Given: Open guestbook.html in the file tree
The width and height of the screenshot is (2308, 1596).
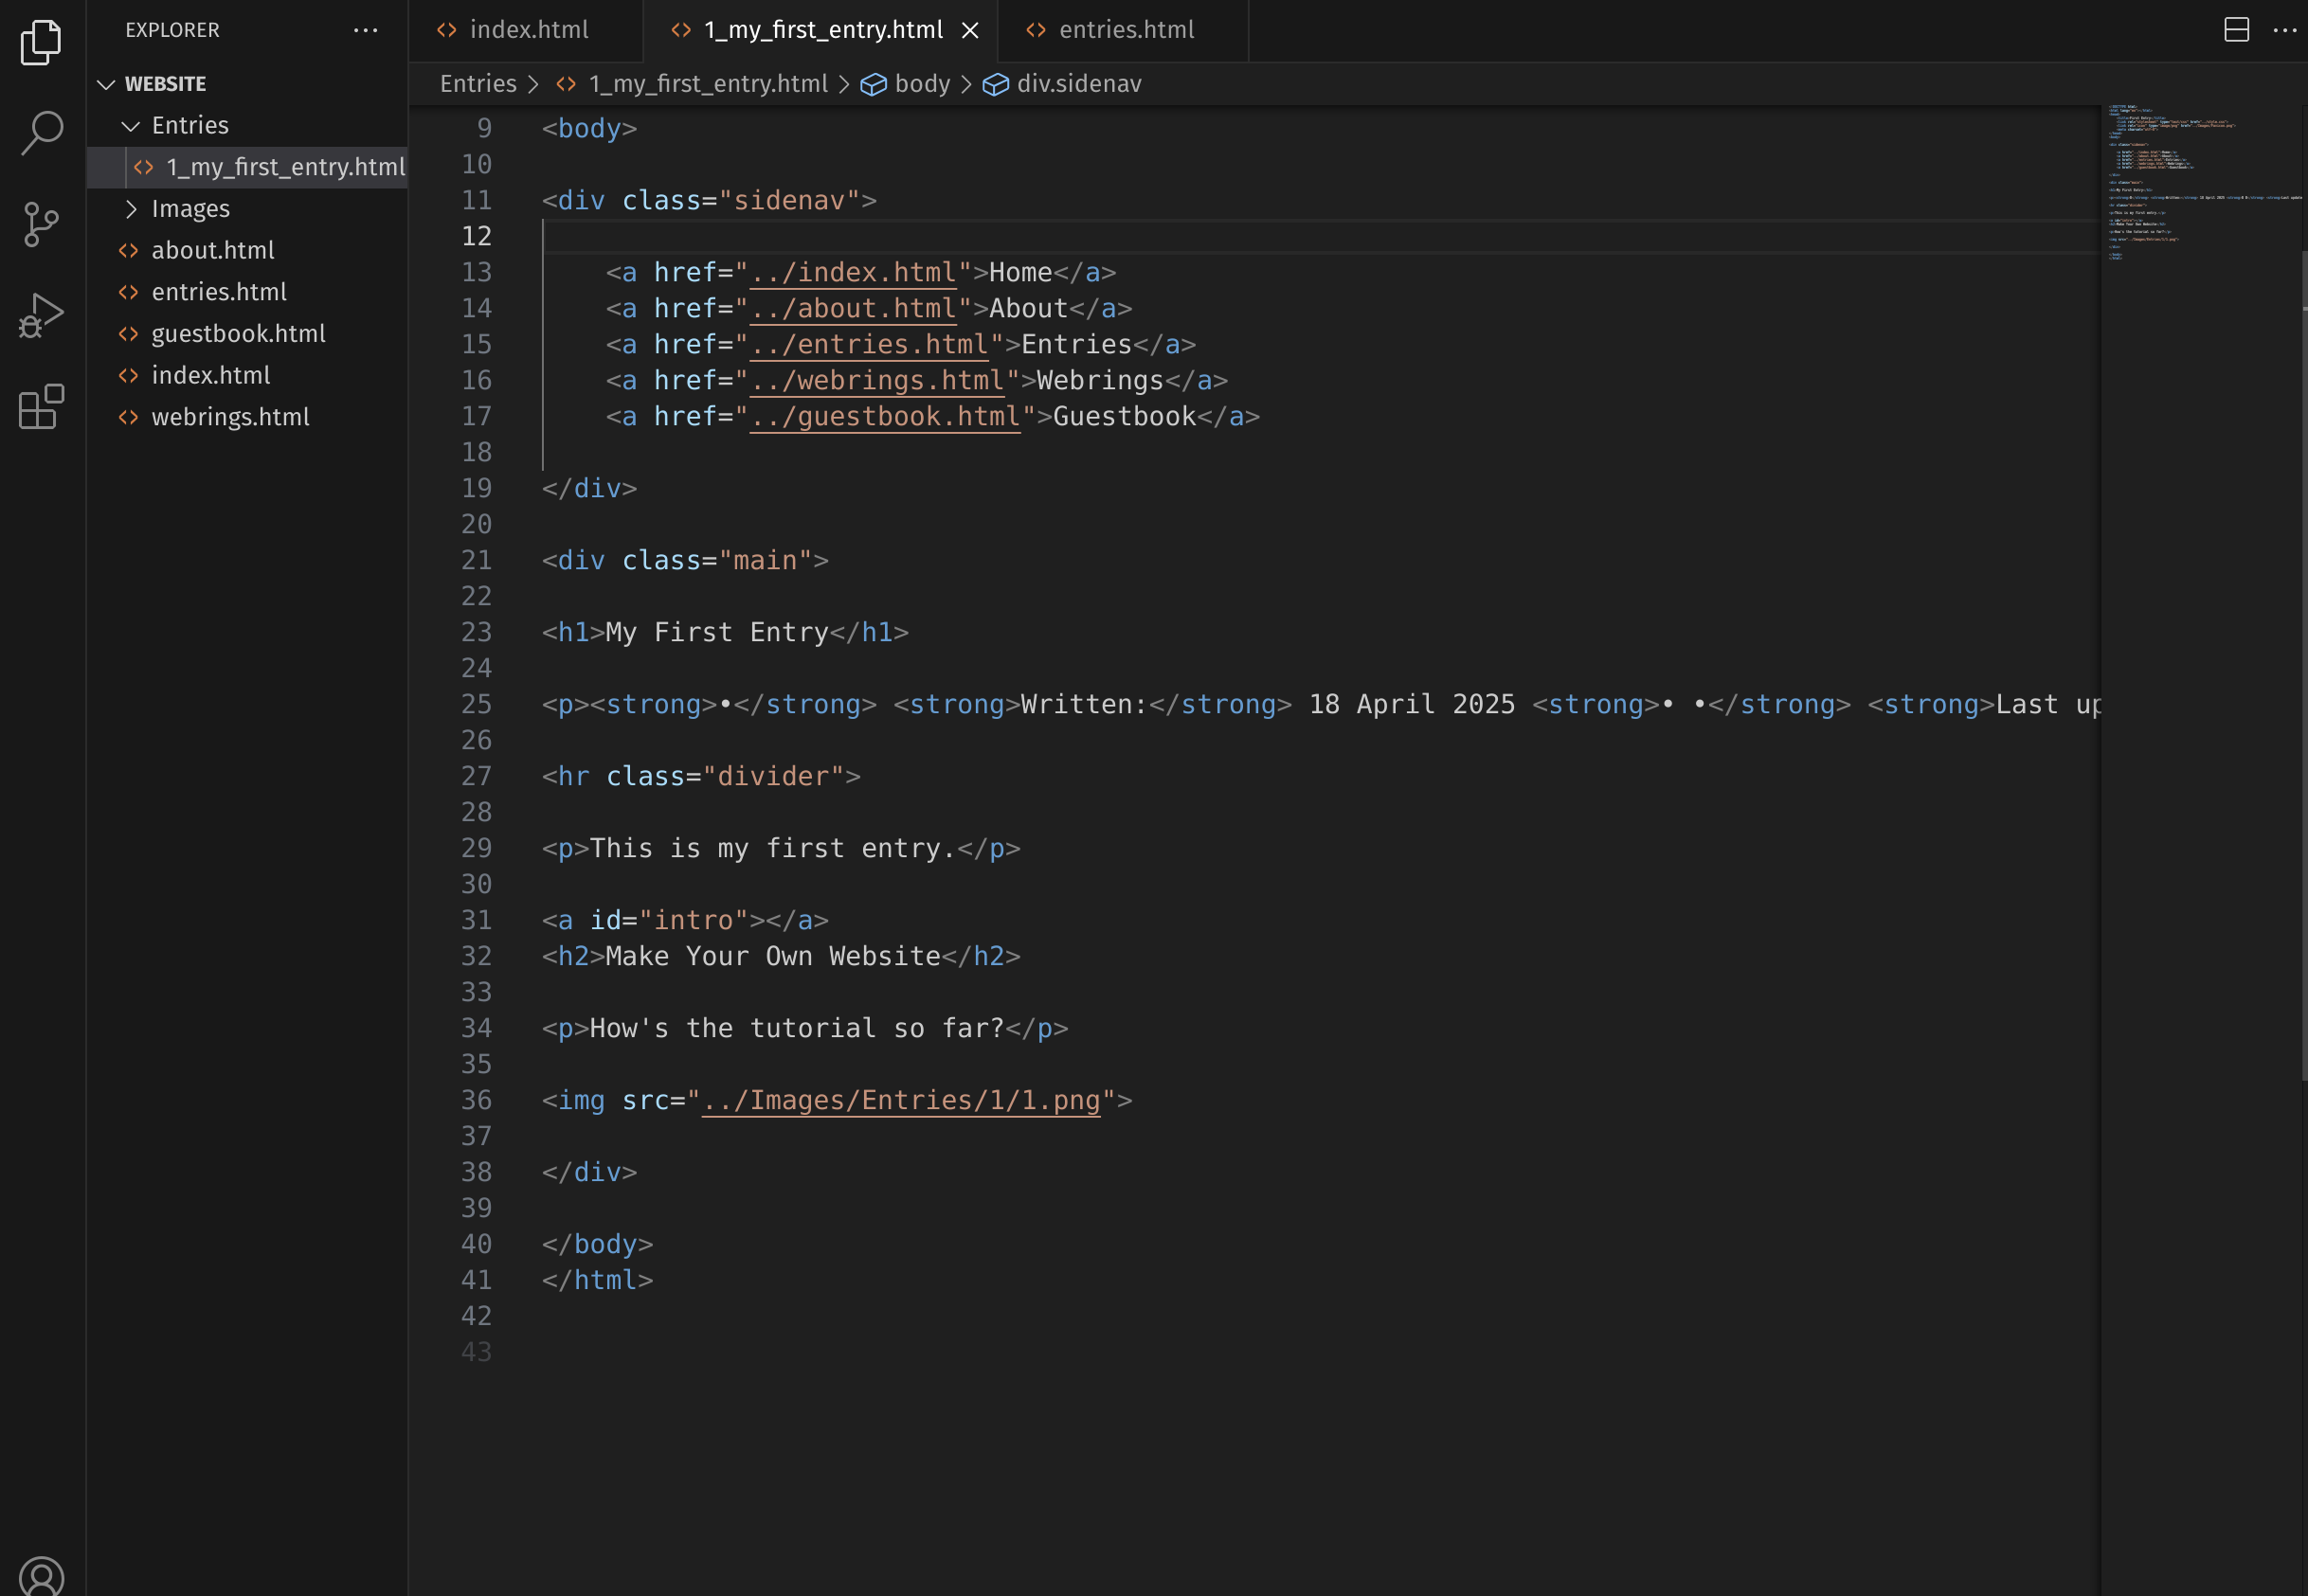Looking at the screenshot, I should [238, 334].
